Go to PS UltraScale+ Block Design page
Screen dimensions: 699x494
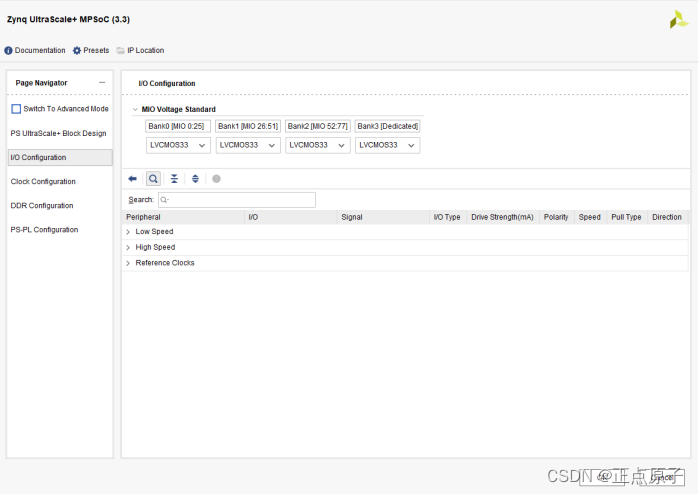58,133
